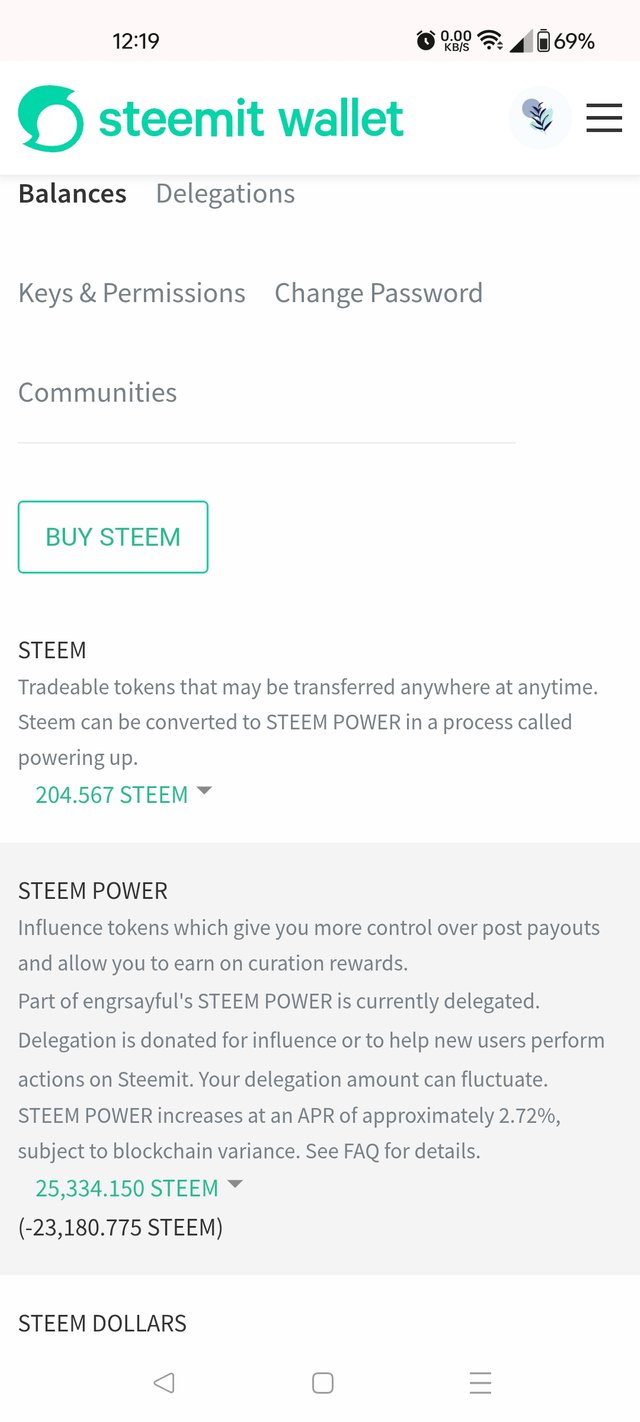The width and height of the screenshot is (640, 1422).
Task: Click the steemit wallet title text
Action: 251,119
